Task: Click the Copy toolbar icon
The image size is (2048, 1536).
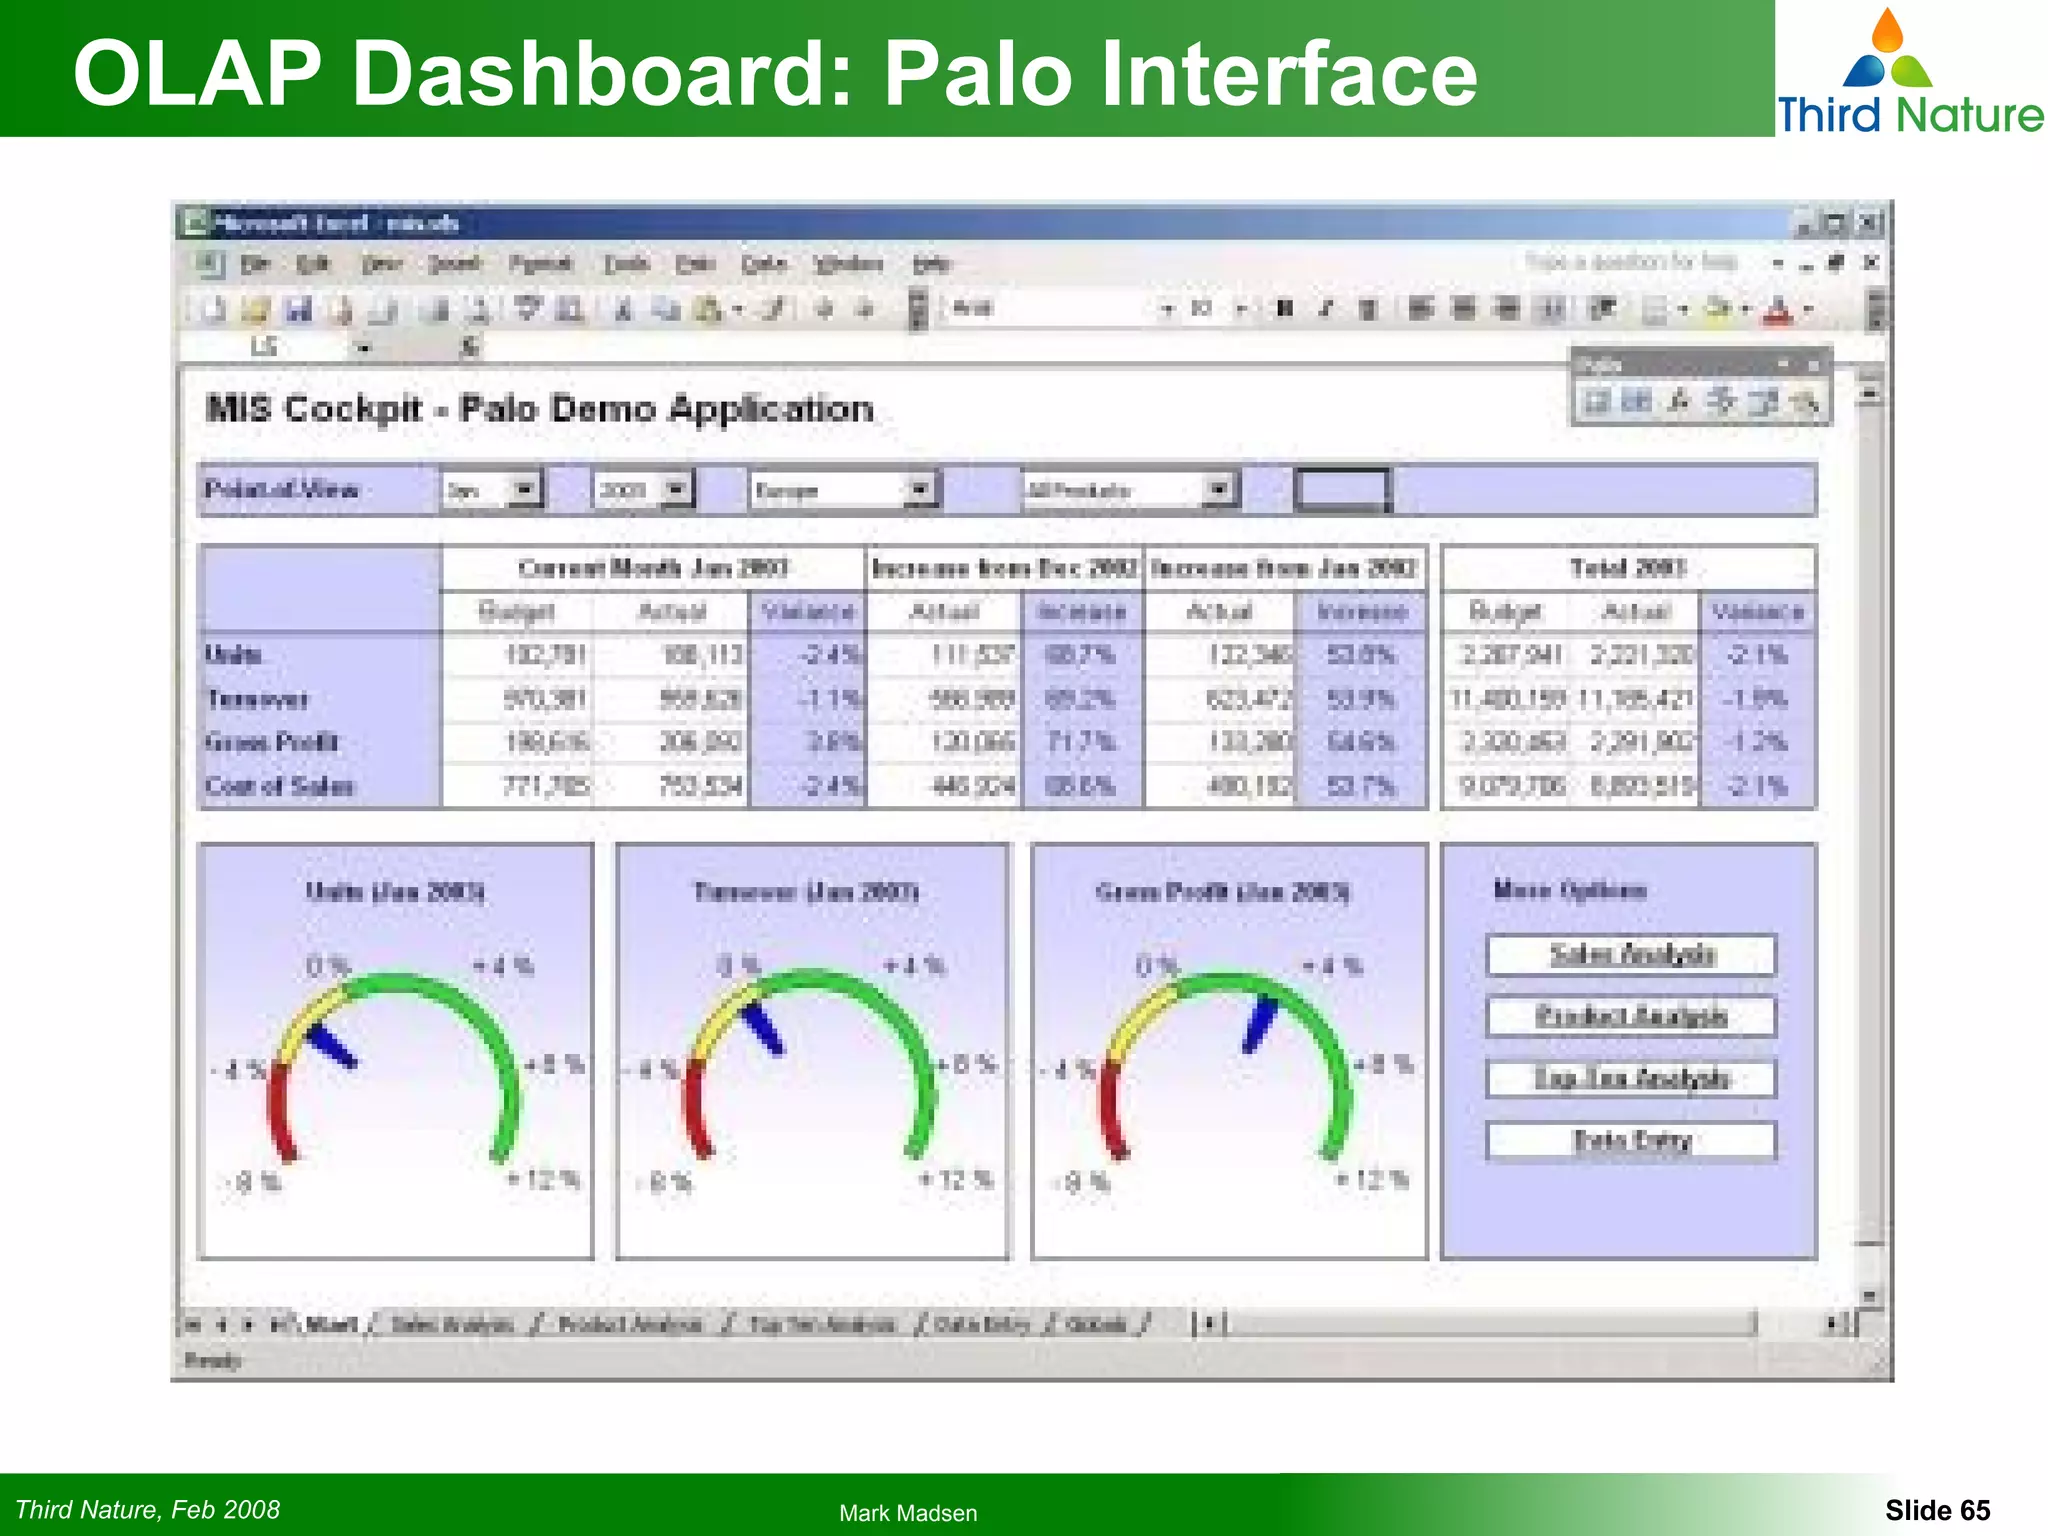Action: coord(665,310)
